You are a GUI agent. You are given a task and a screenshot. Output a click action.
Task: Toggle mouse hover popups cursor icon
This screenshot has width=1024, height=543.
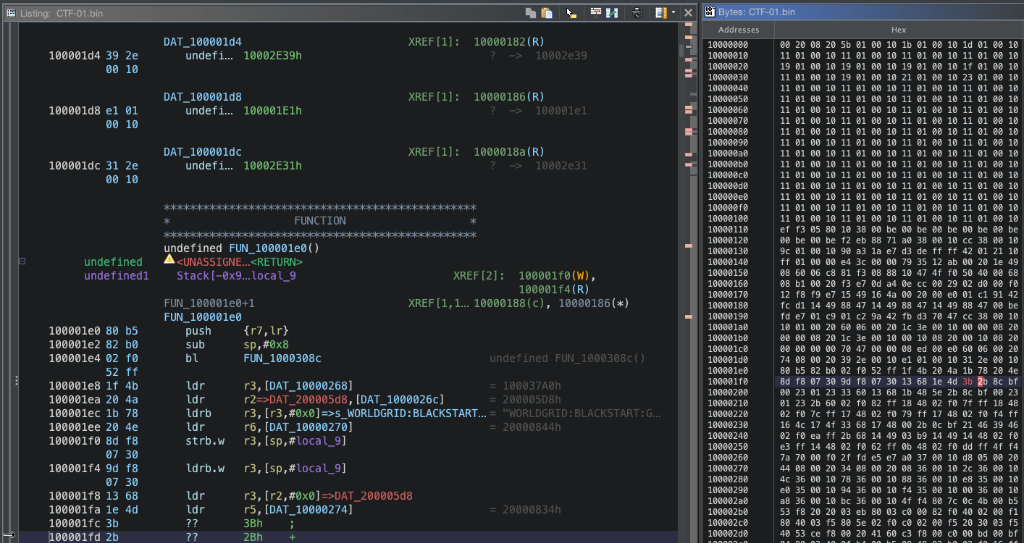tap(571, 12)
